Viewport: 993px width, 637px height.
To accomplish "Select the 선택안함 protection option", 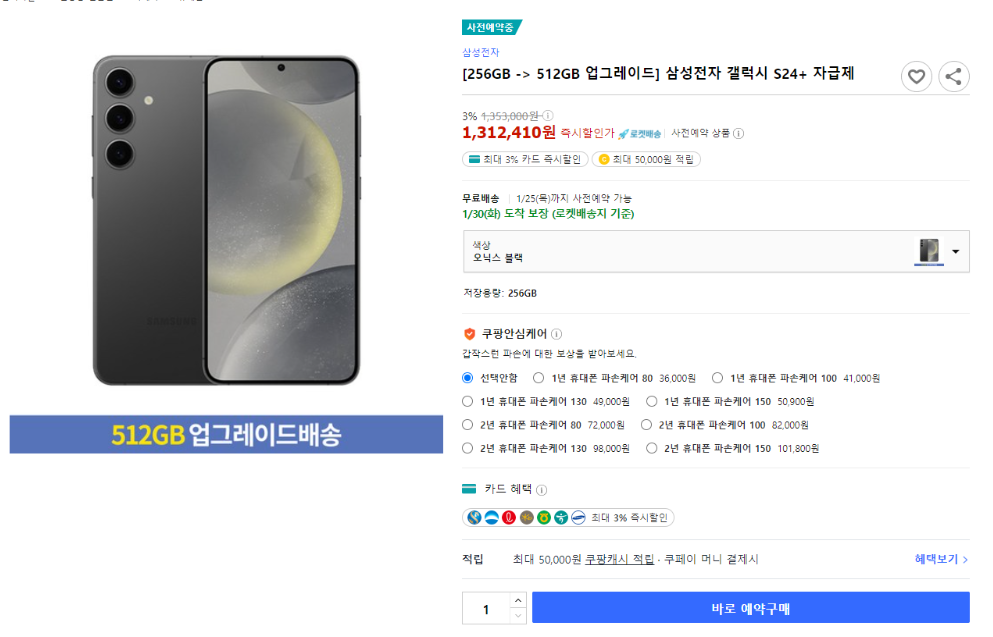I will pyautogui.click(x=467, y=377).
